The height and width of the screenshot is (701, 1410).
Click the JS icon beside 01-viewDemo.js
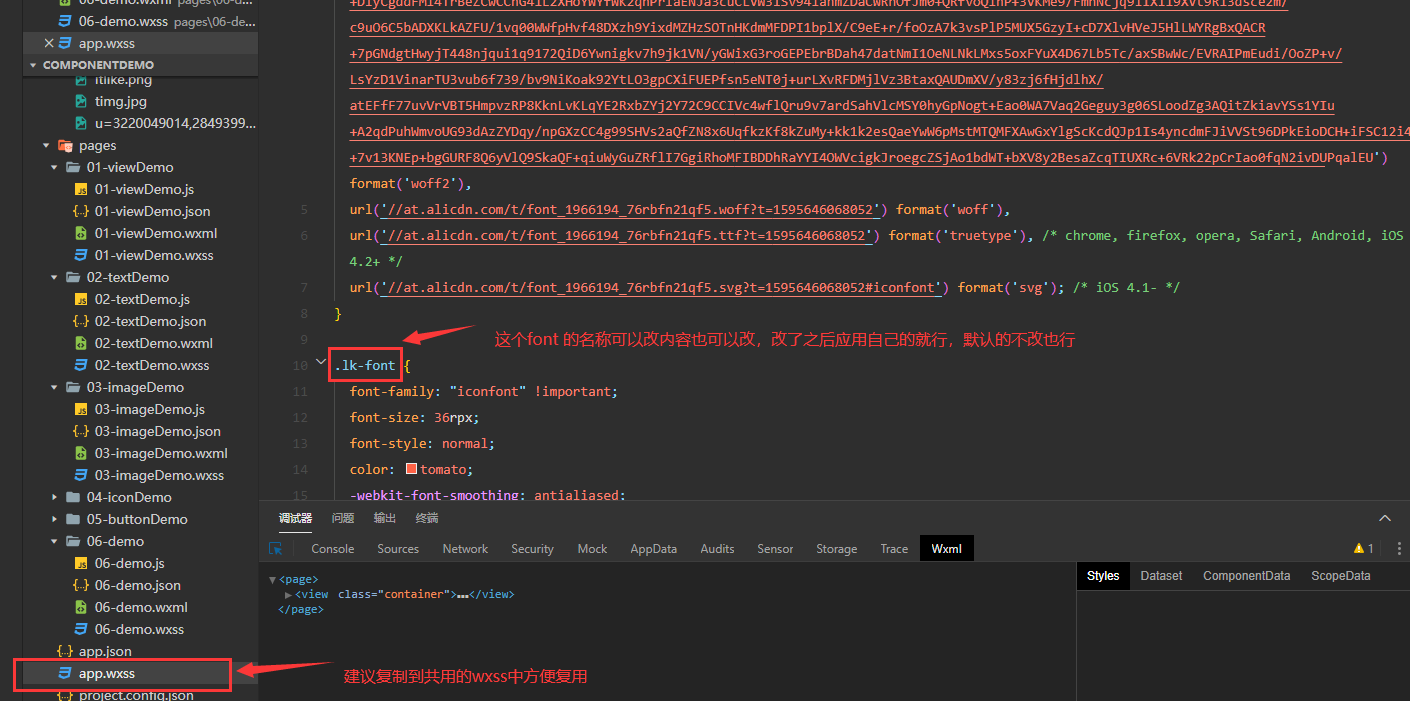pos(82,189)
